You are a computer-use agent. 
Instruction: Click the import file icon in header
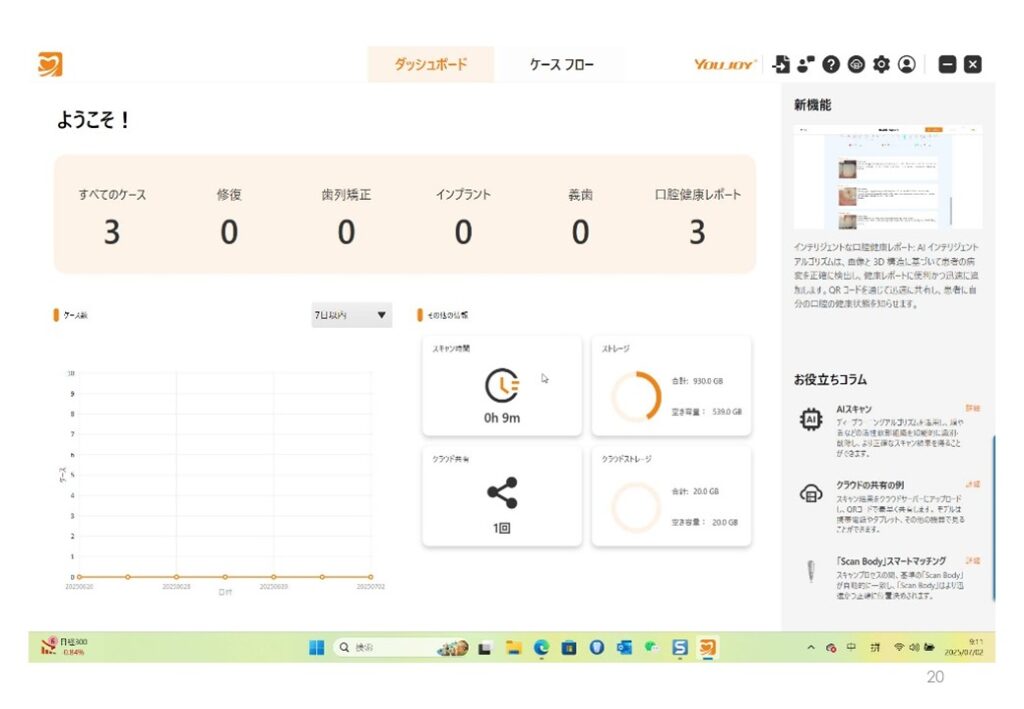coord(782,64)
